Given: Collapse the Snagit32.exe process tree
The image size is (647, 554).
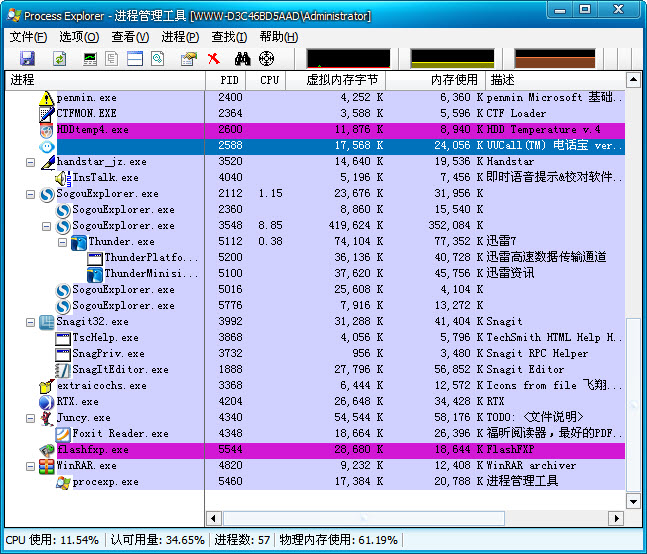Looking at the screenshot, I should point(30,322).
